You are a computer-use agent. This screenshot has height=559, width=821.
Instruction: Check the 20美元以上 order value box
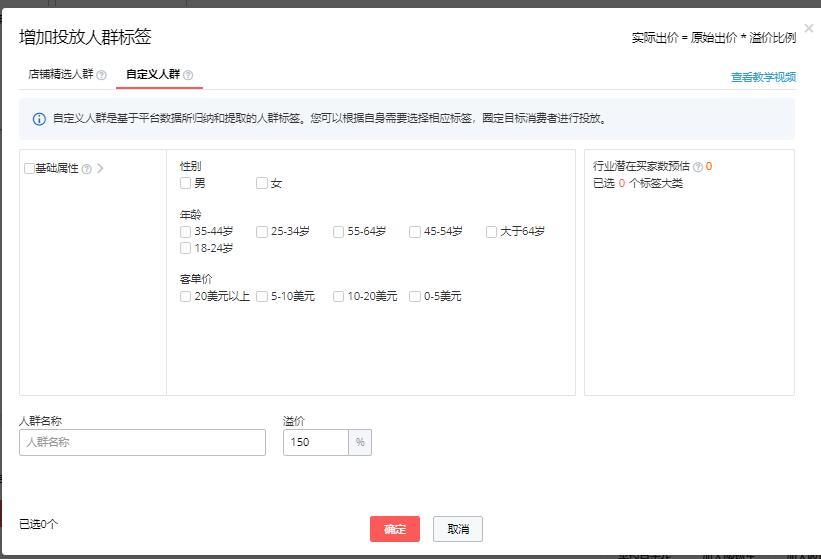click(185, 297)
